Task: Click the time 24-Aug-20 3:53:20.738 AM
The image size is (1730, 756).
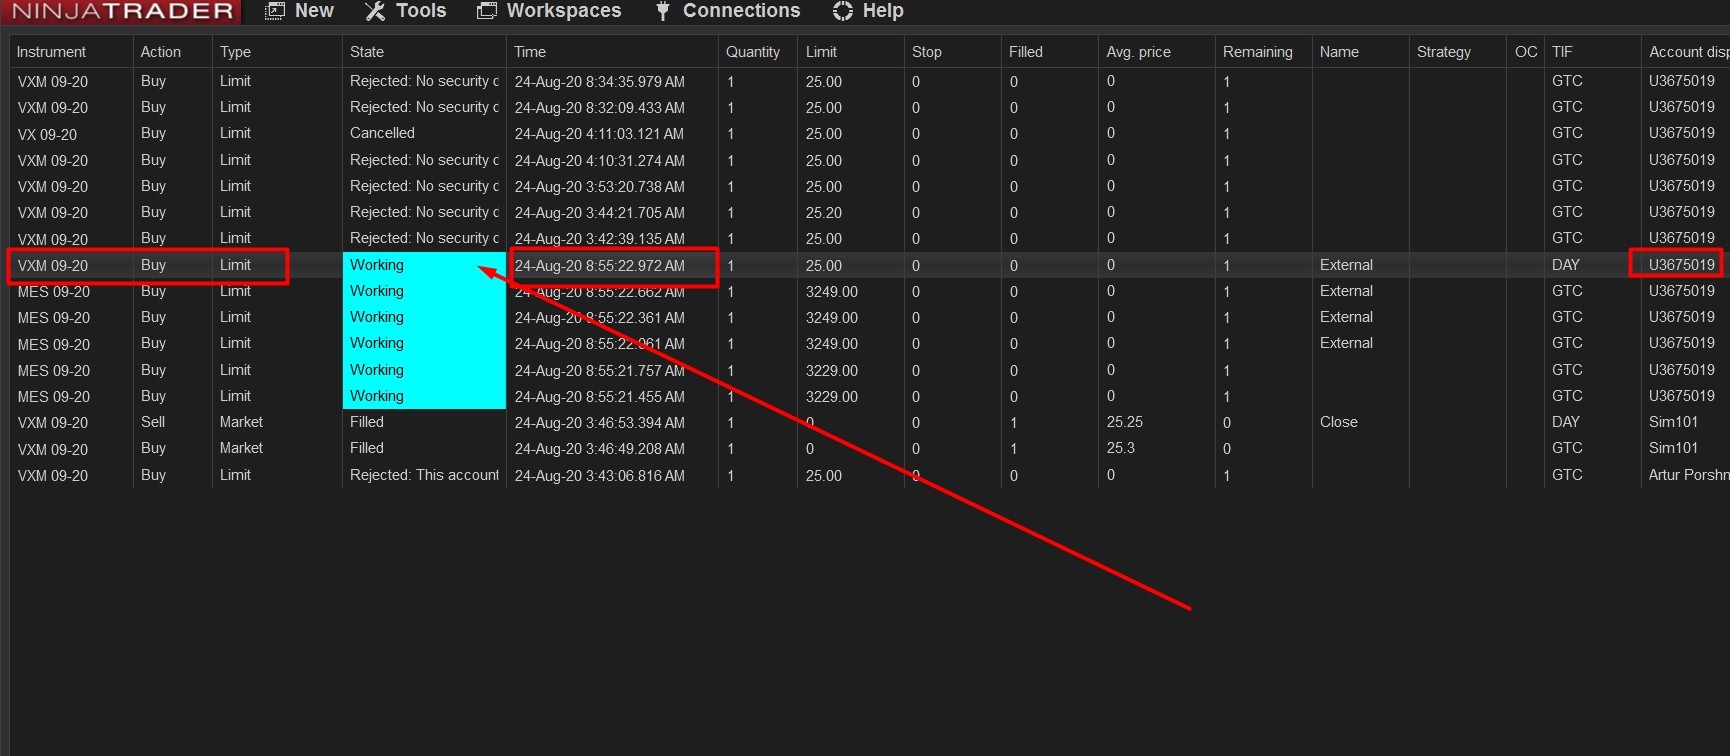Action: (600, 187)
